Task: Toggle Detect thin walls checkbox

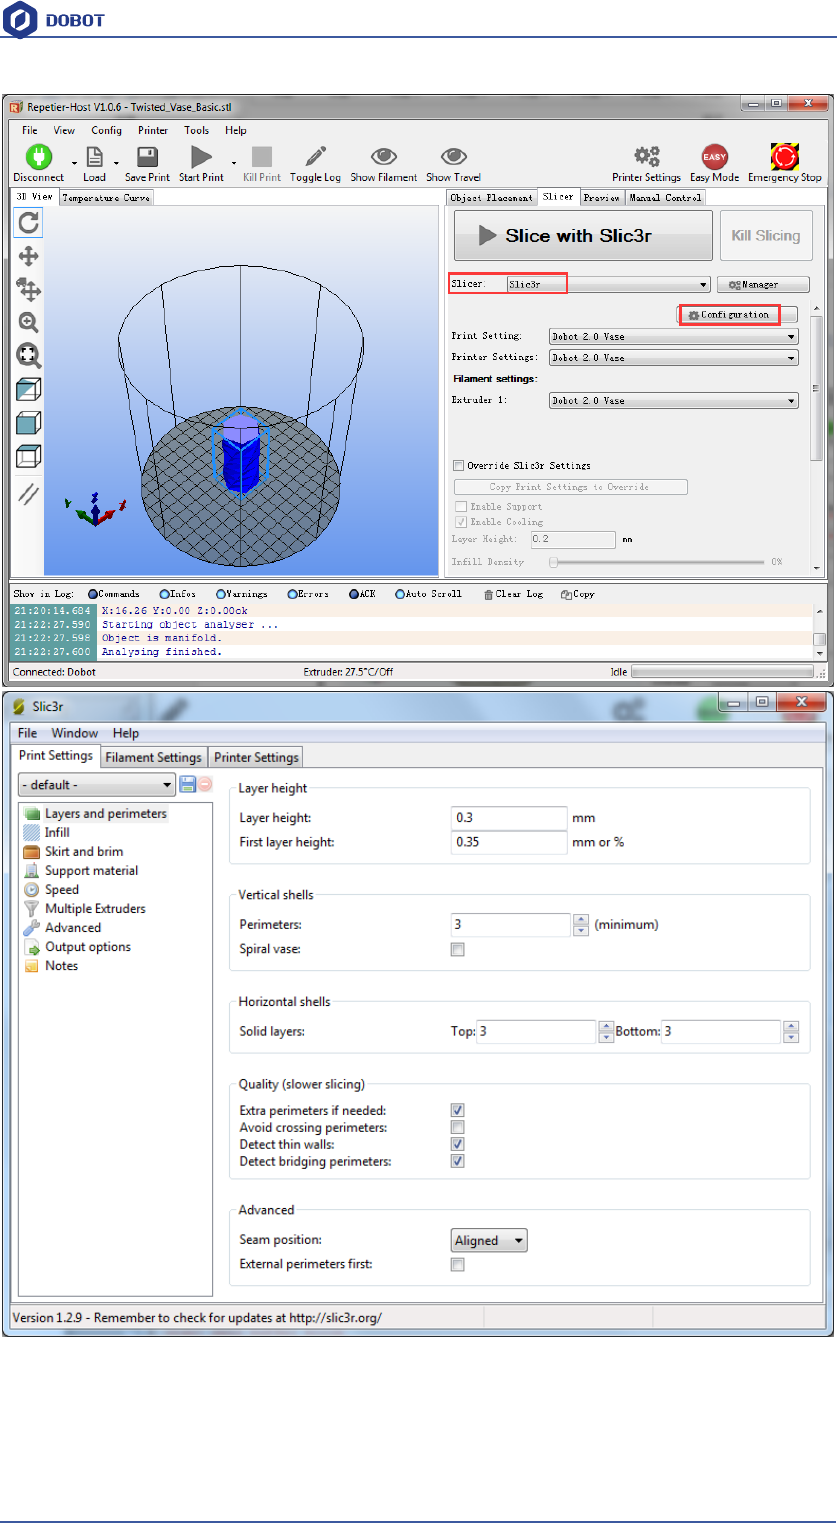Action: coord(458,1144)
